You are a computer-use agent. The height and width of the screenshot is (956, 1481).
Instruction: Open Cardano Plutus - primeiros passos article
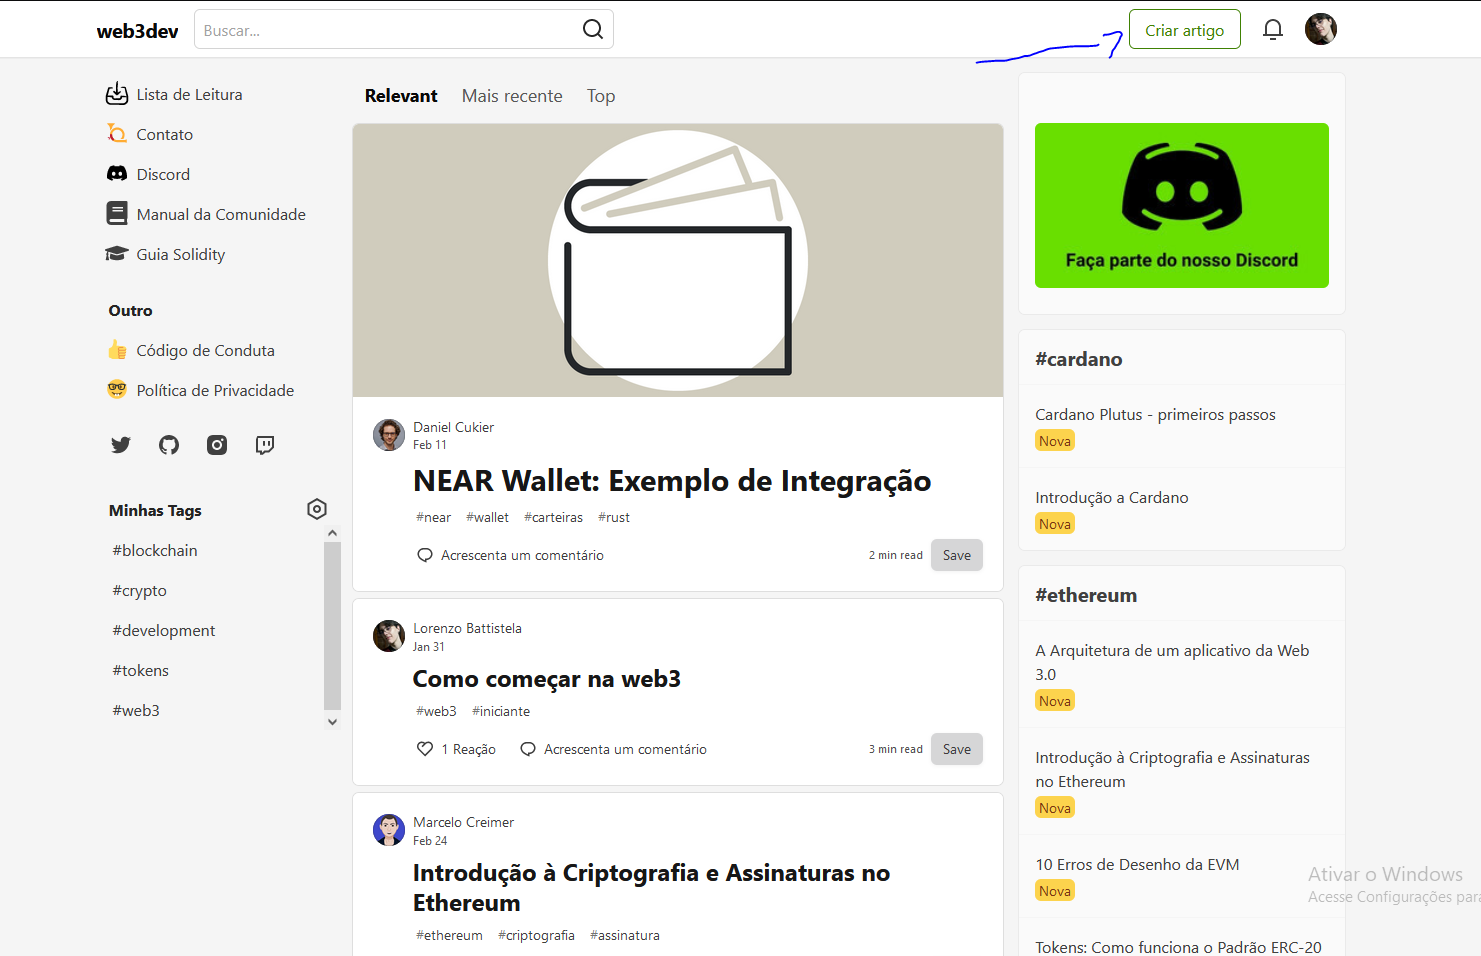point(1155,414)
